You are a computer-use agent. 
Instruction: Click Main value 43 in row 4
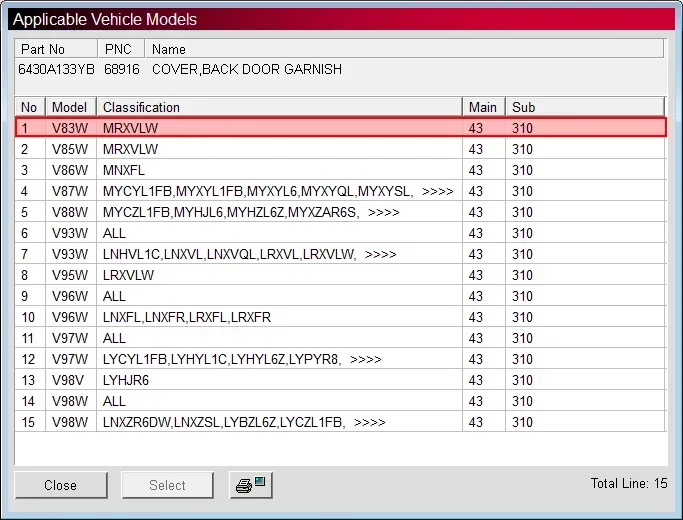pyautogui.click(x=476, y=191)
